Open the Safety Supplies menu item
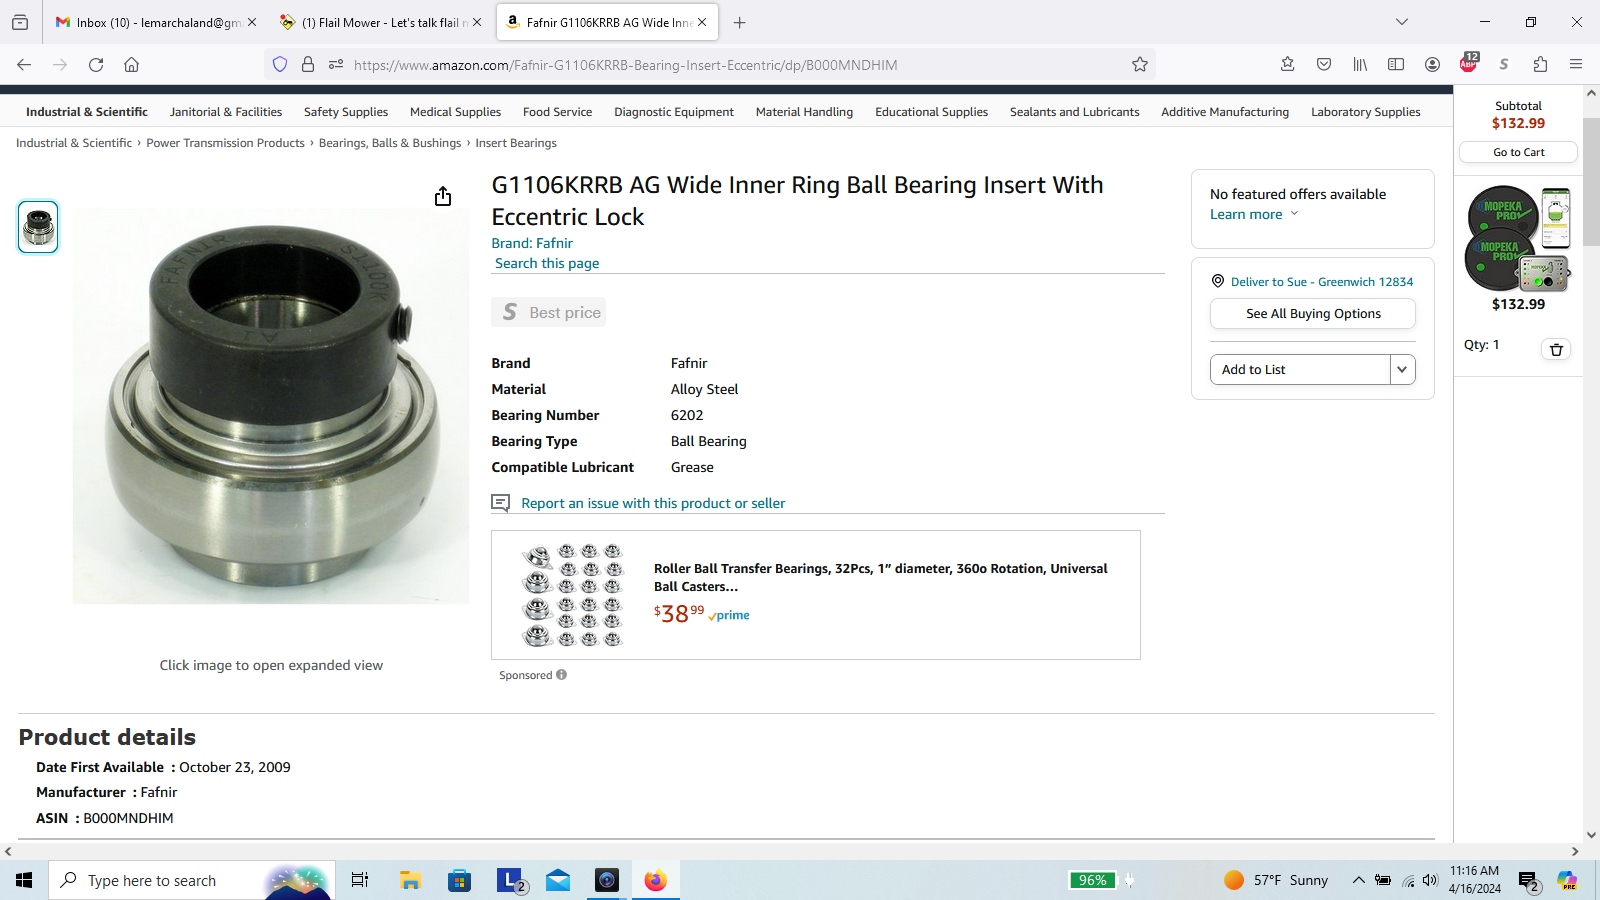1600x900 pixels. point(346,112)
